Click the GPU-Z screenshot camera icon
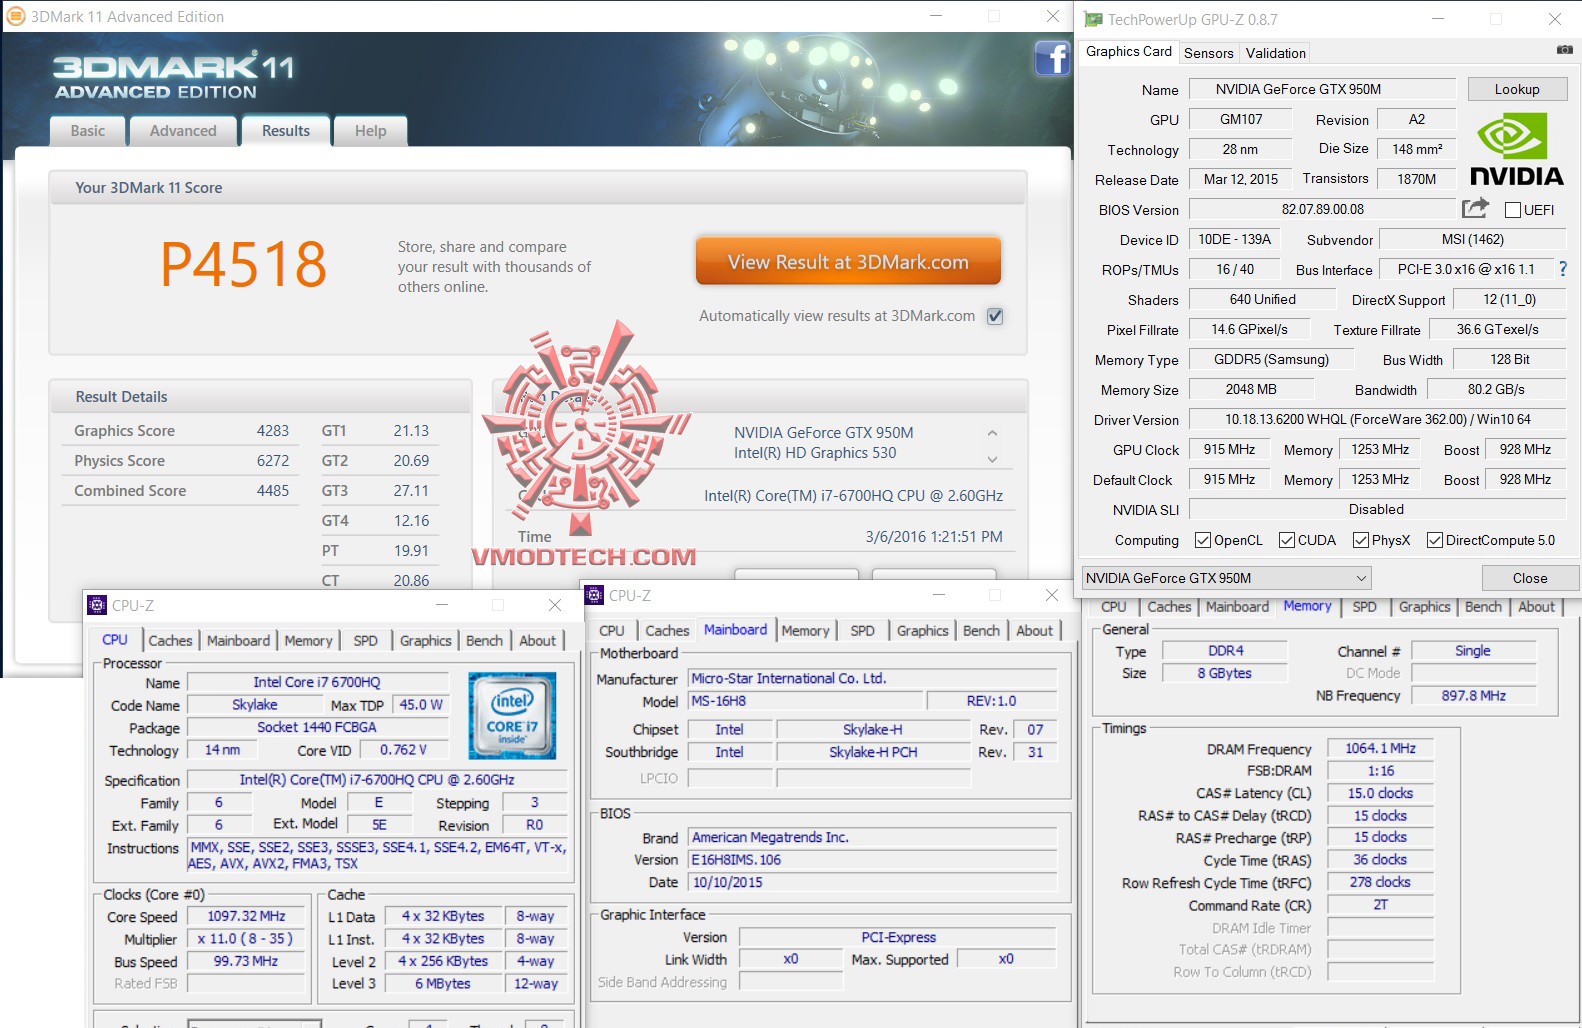The image size is (1582, 1028). 1564,50
